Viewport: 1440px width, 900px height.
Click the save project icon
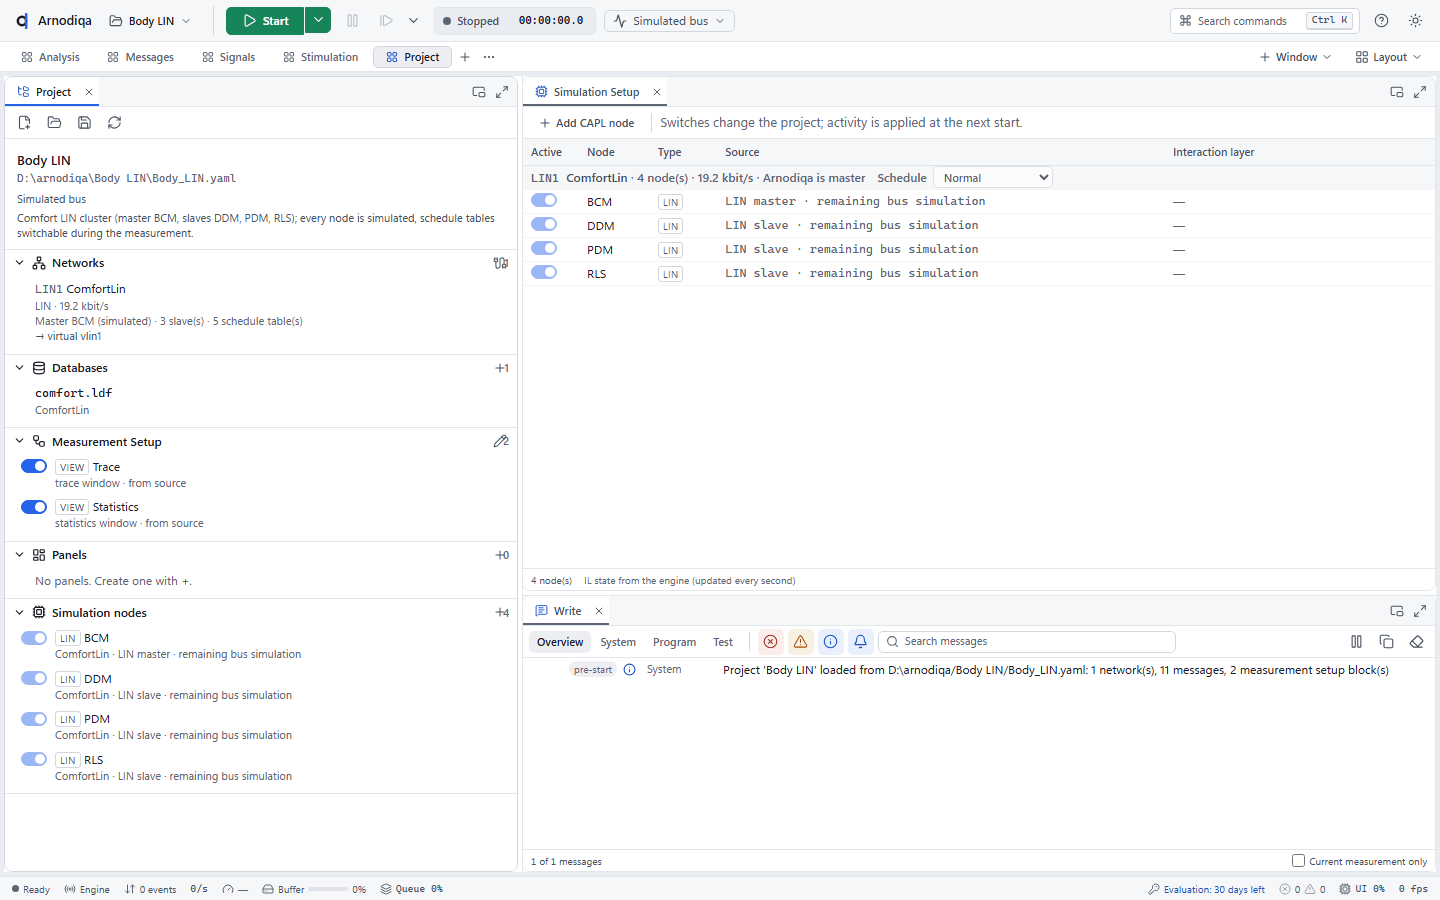85,122
